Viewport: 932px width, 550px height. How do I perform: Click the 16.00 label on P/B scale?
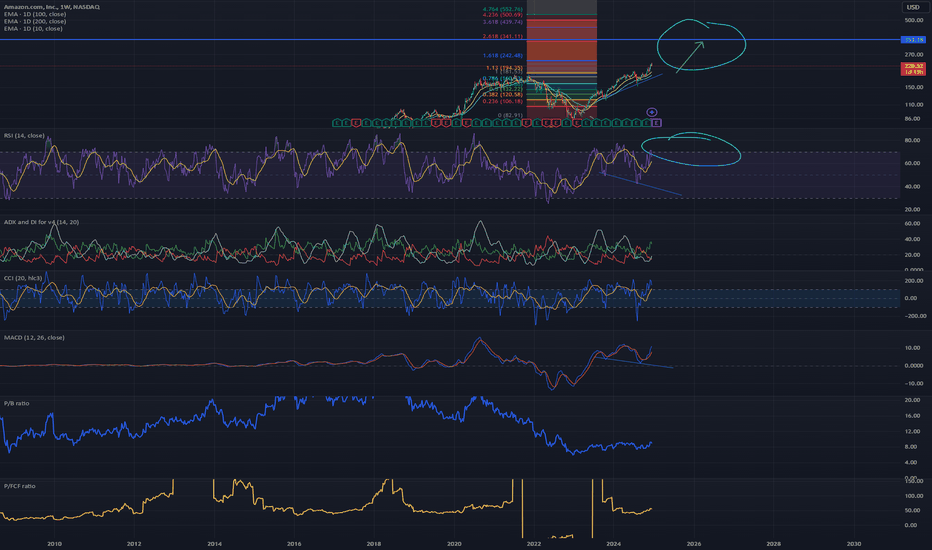pos(912,416)
